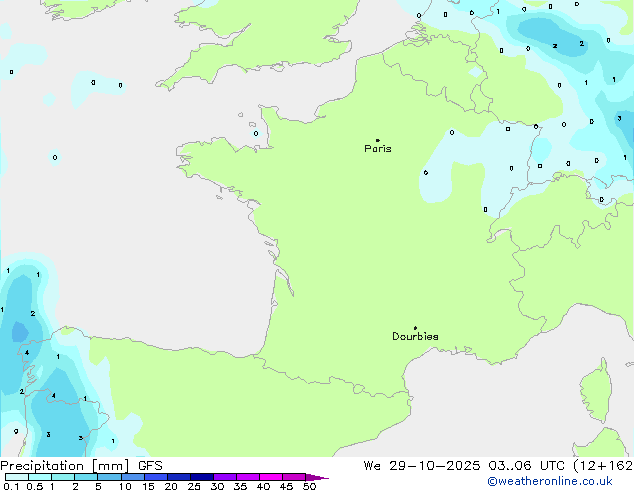This screenshot has width=634, height=490.
Task: Pick the legend swatch between 20 and 25
Action: (x=178, y=477)
